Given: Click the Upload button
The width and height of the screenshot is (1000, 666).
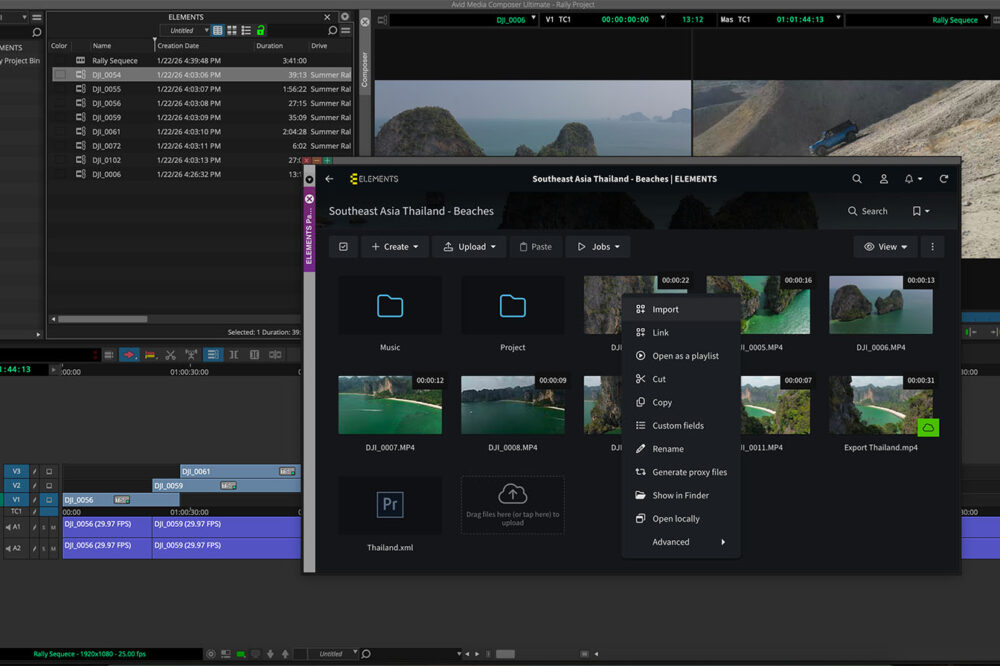Looking at the screenshot, I should (x=470, y=247).
